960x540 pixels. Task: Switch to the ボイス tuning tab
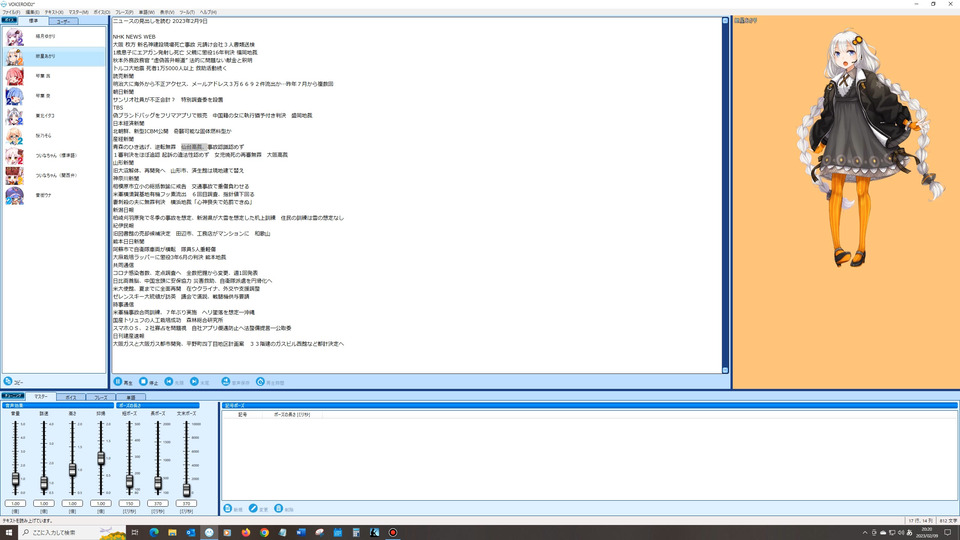[71, 397]
